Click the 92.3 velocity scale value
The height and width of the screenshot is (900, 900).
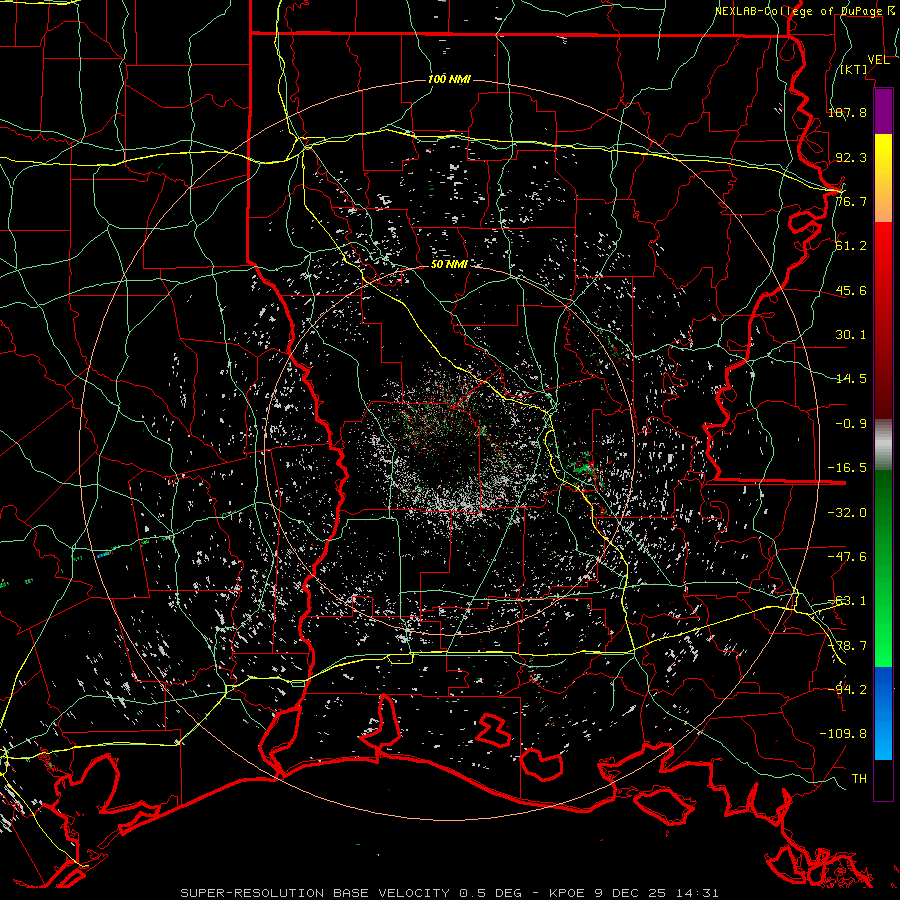851,157
